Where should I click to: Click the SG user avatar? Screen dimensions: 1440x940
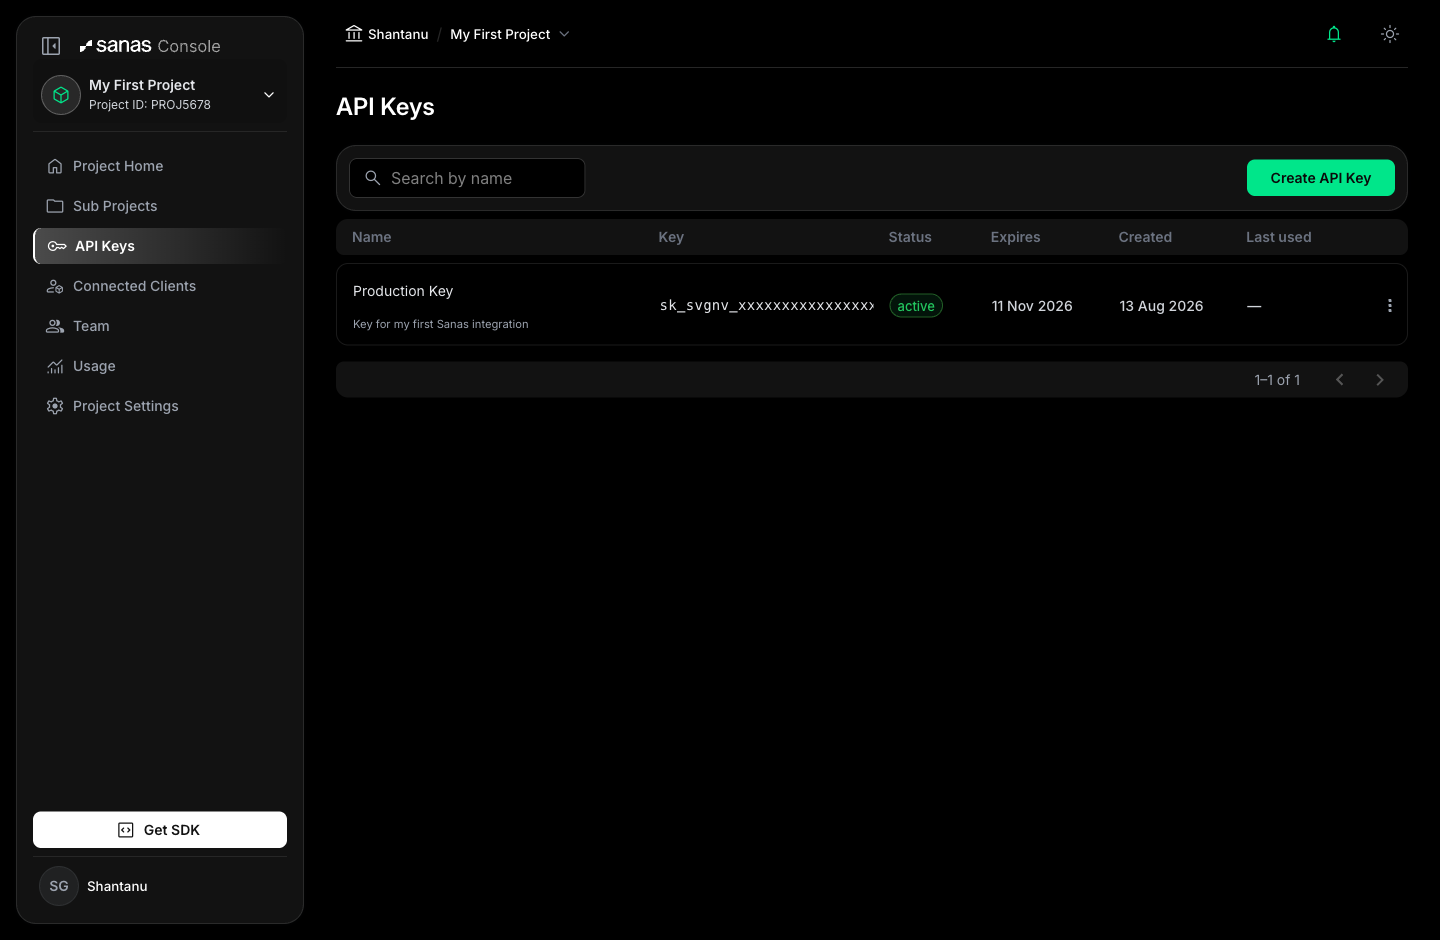(x=59, y=886)
